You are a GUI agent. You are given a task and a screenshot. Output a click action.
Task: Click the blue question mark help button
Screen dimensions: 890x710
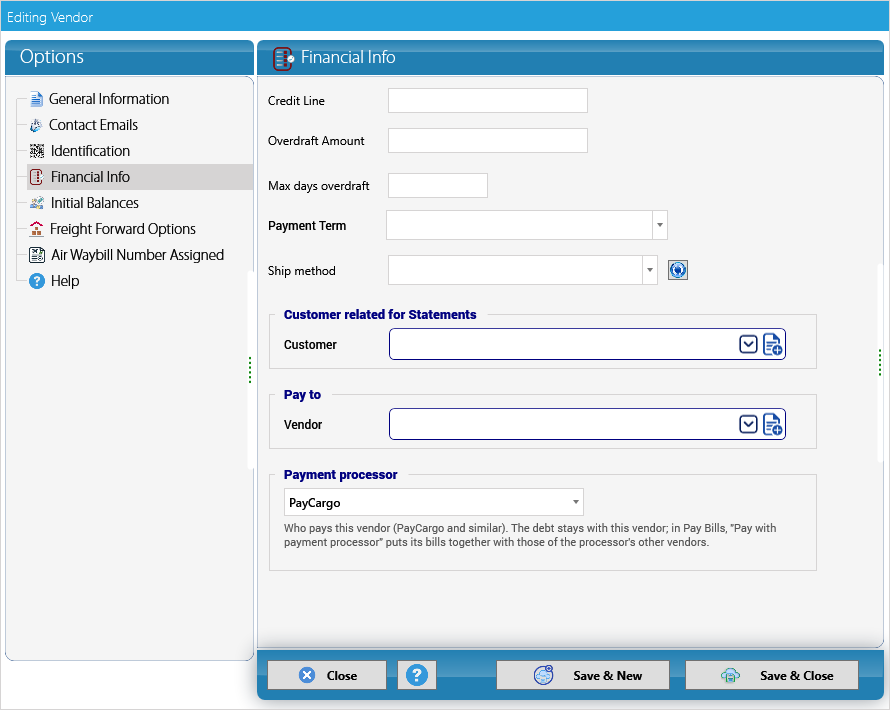[x=417, y=675]
